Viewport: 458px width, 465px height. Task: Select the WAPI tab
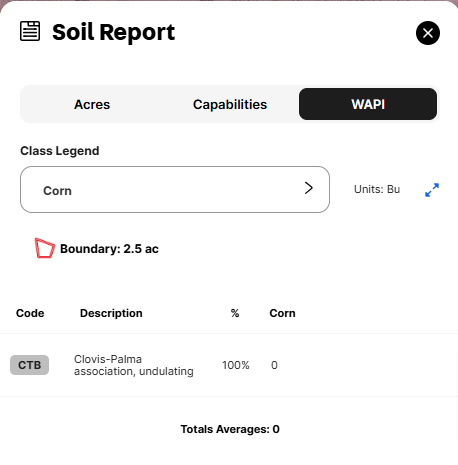(x=368, y=104)
